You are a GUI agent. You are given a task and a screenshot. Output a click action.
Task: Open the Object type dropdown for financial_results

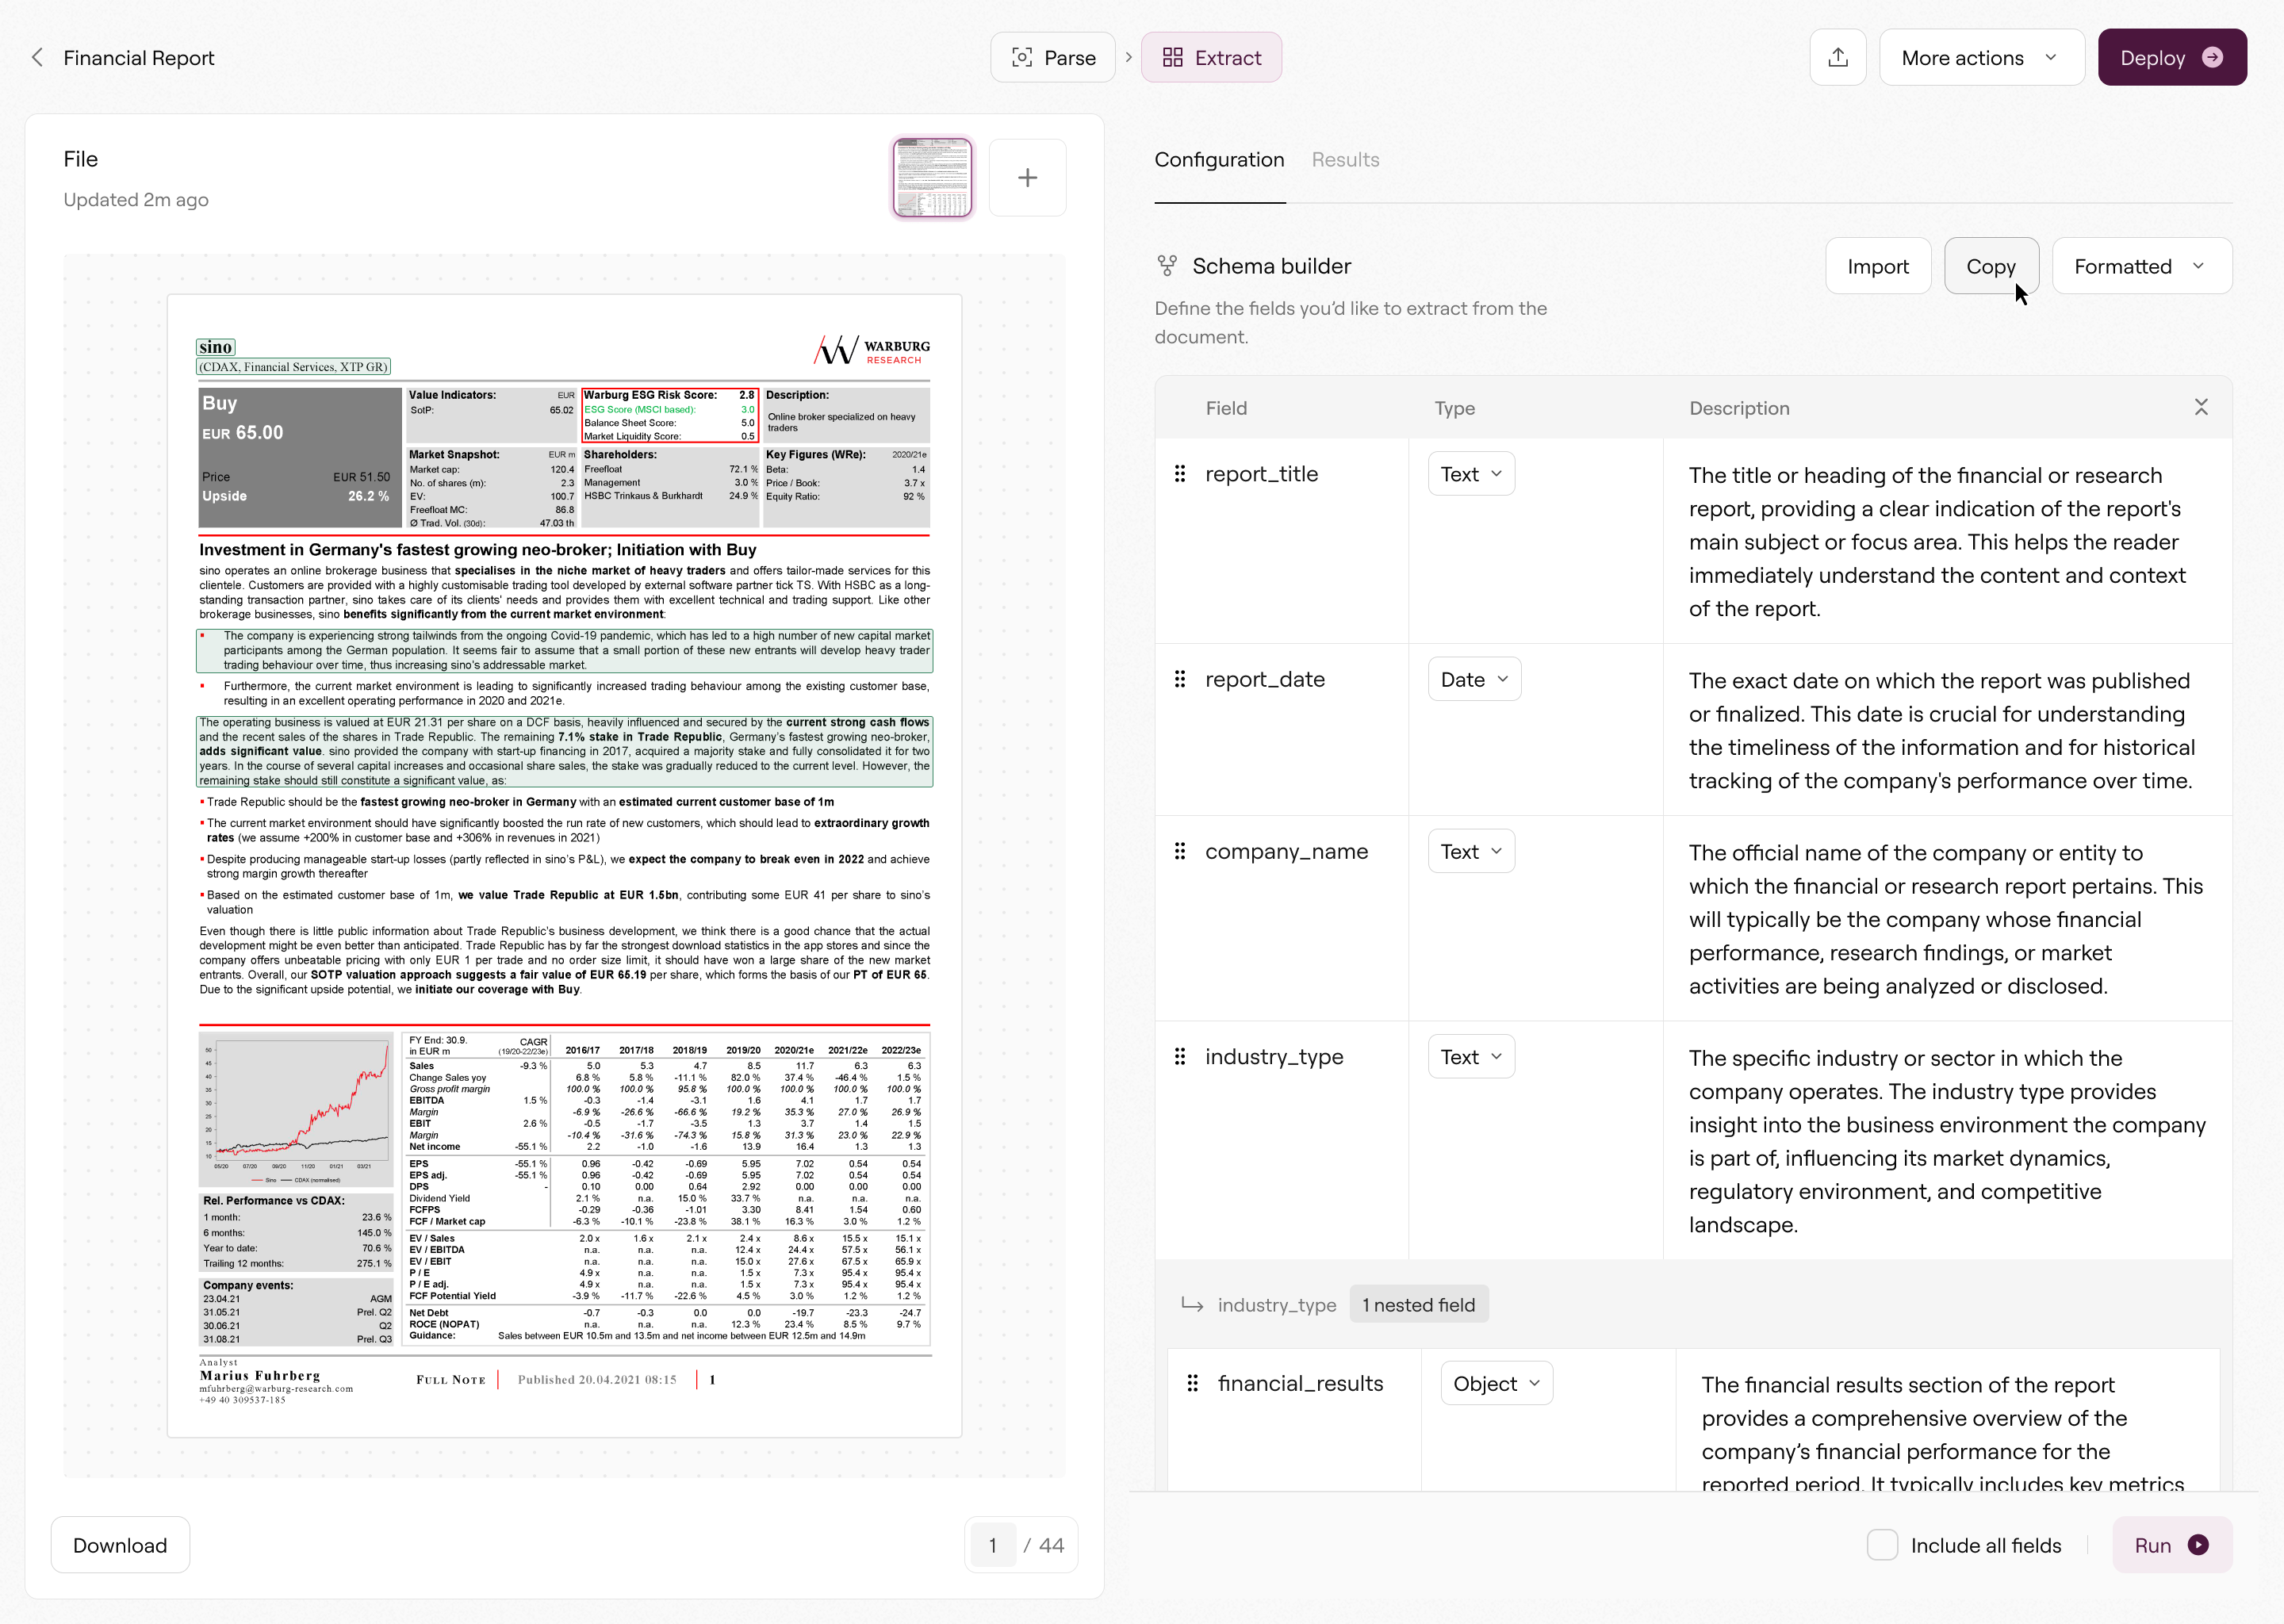[x=1496, y=1383]
